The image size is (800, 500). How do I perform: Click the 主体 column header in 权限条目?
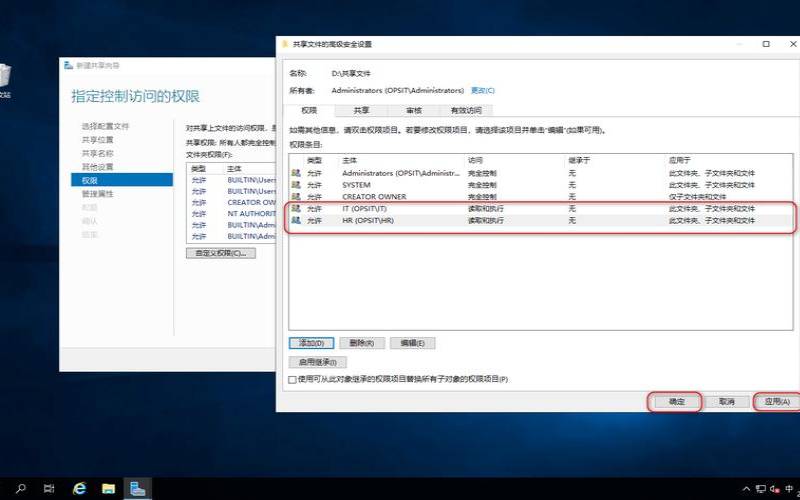349,161
